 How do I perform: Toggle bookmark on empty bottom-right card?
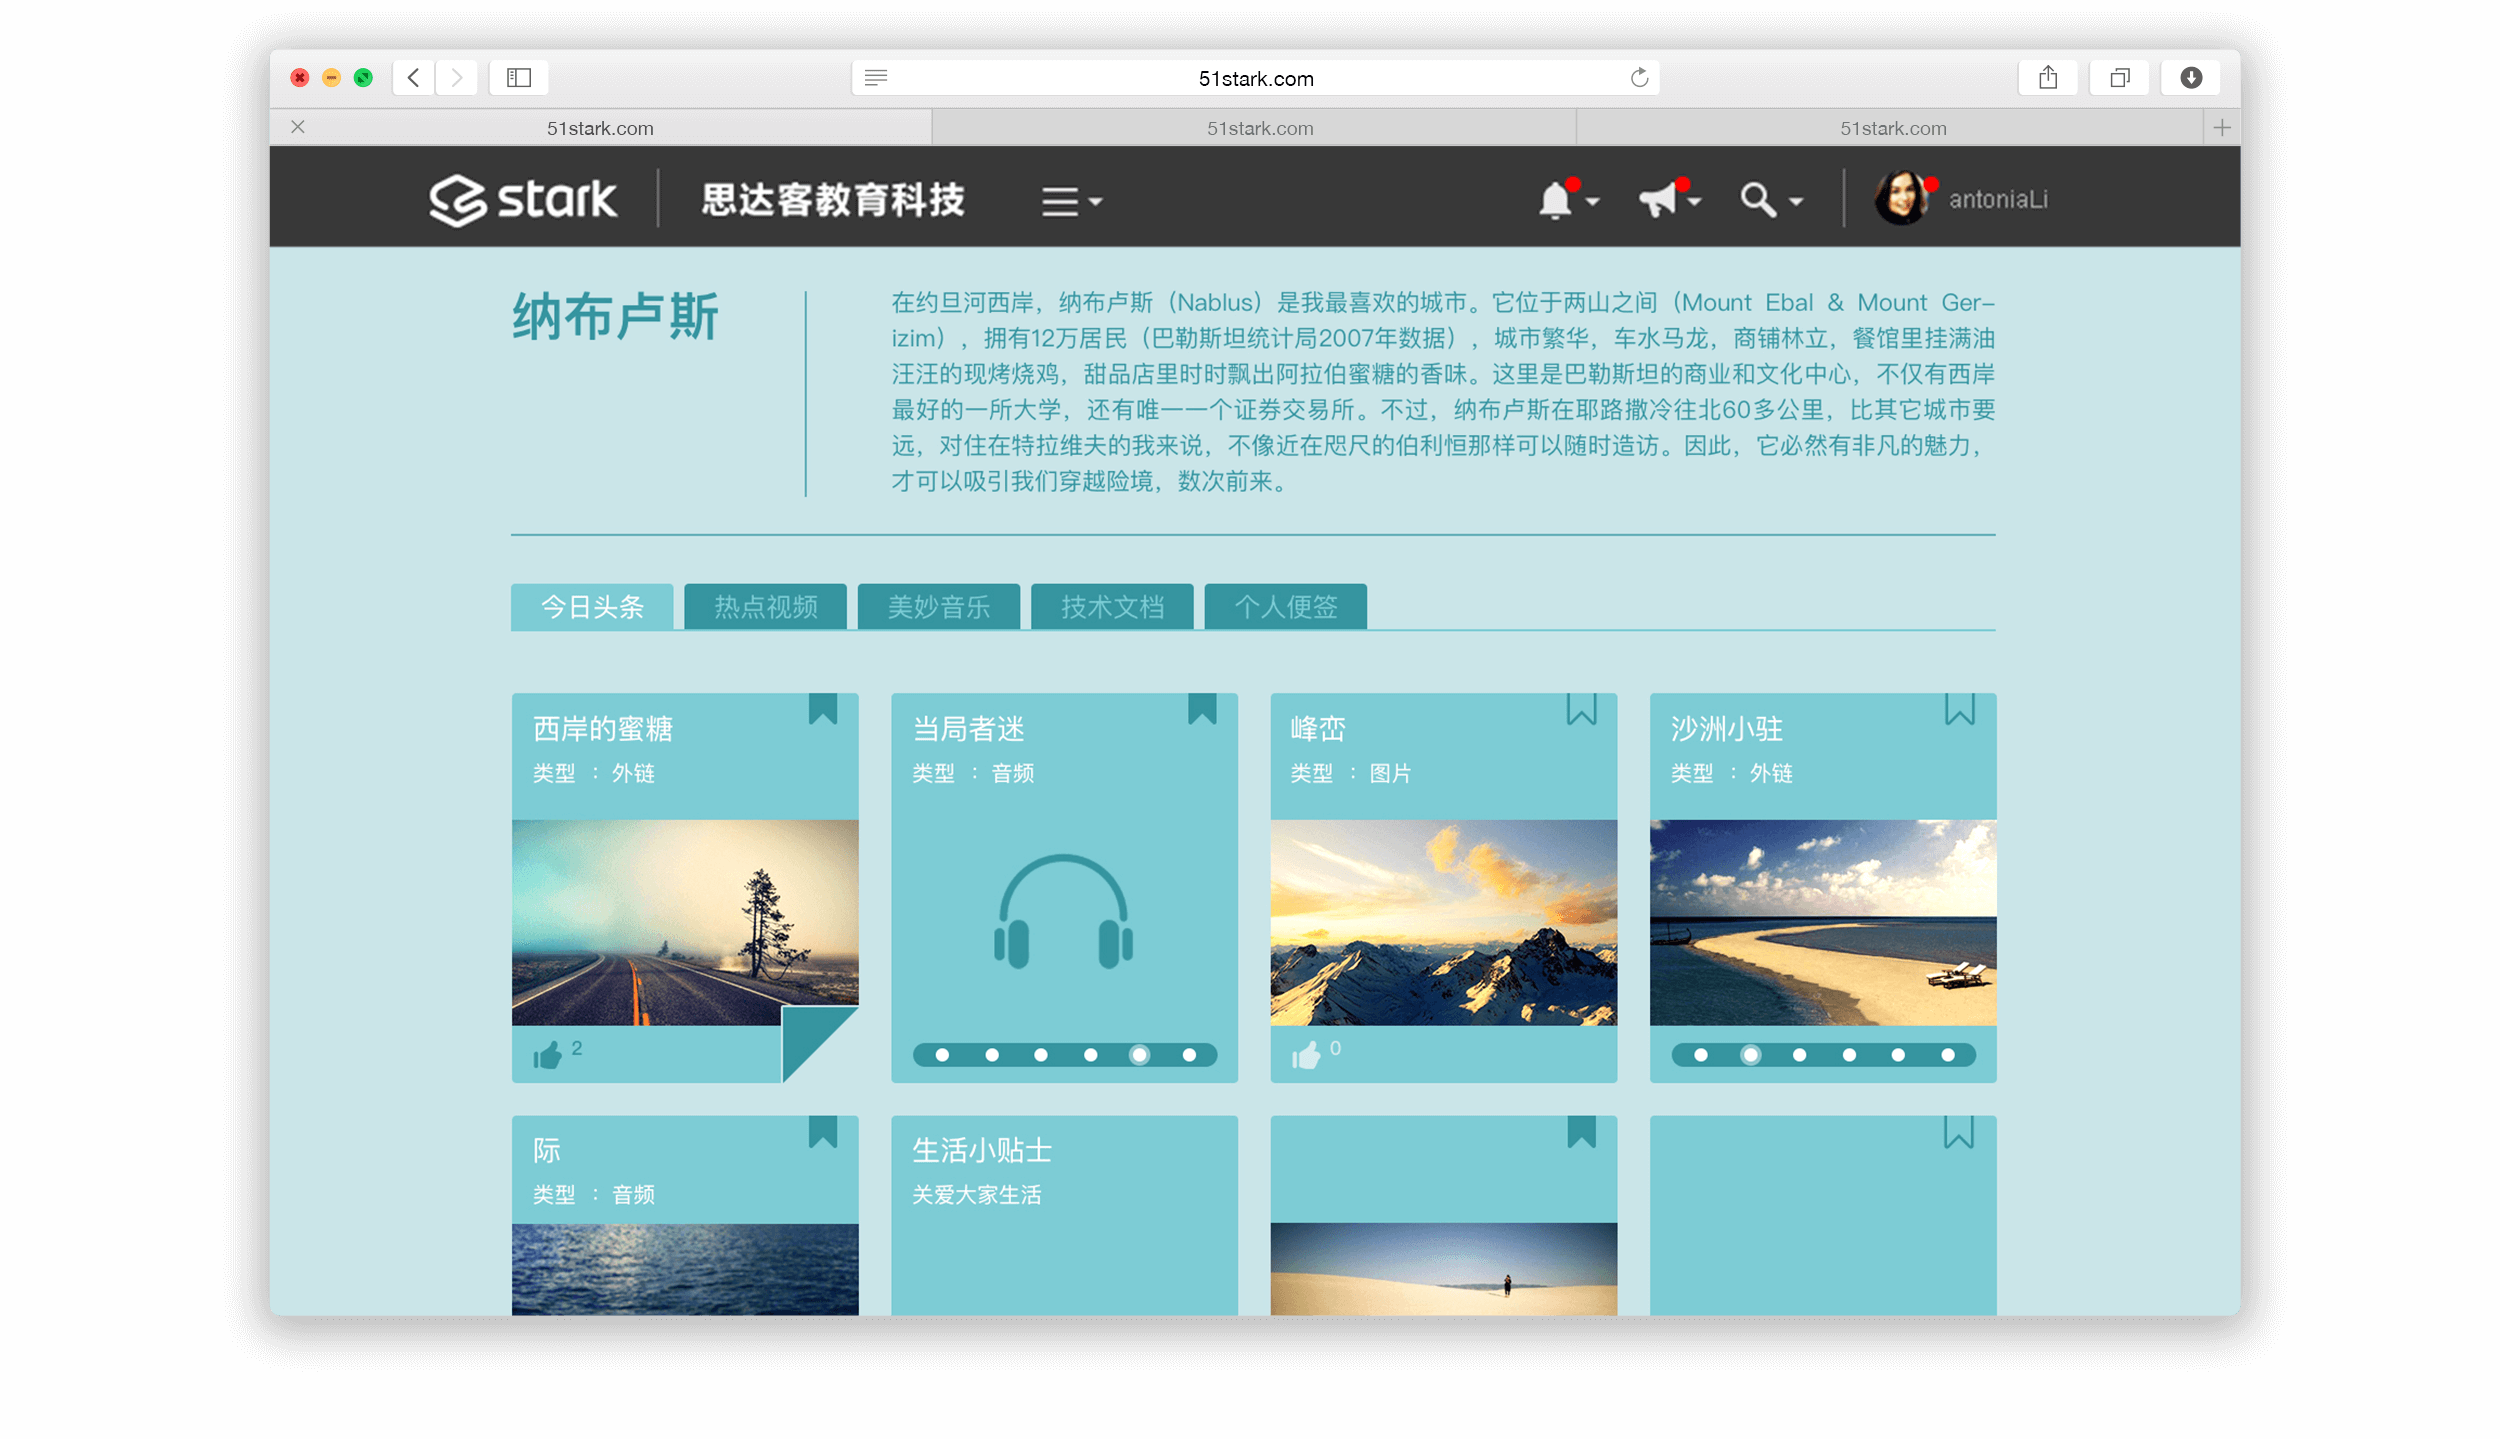click(x=1958, y=1131)
